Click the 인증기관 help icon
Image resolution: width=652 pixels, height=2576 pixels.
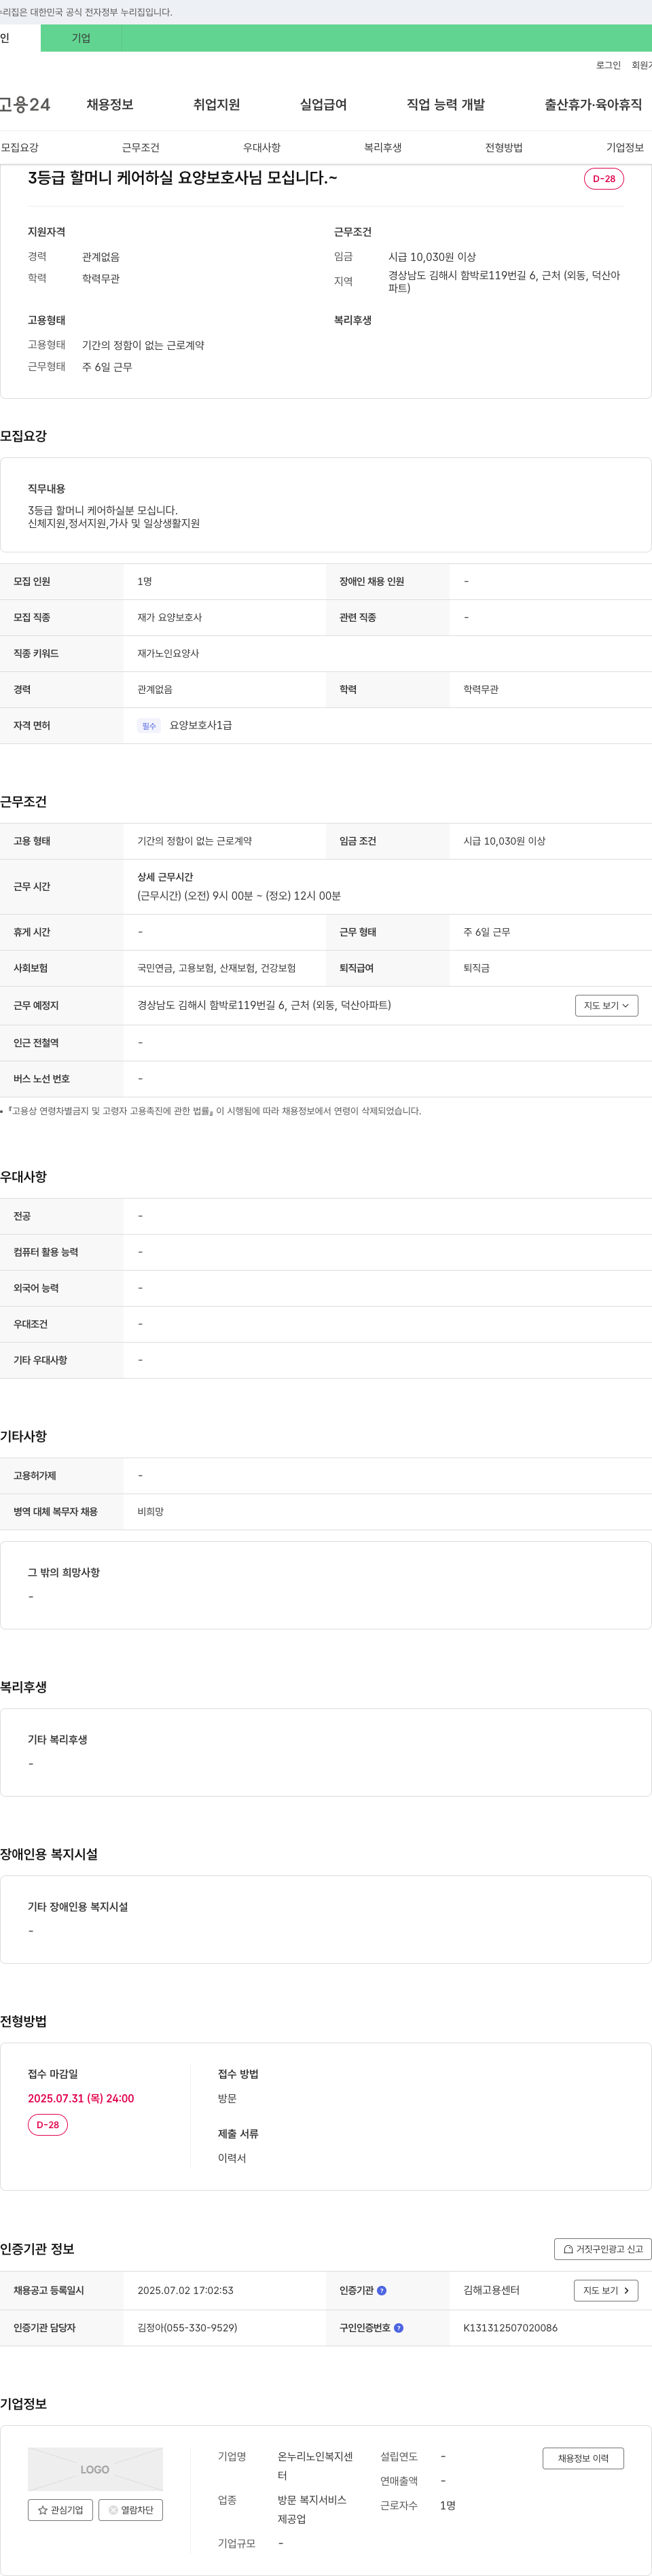point(382,2290)
